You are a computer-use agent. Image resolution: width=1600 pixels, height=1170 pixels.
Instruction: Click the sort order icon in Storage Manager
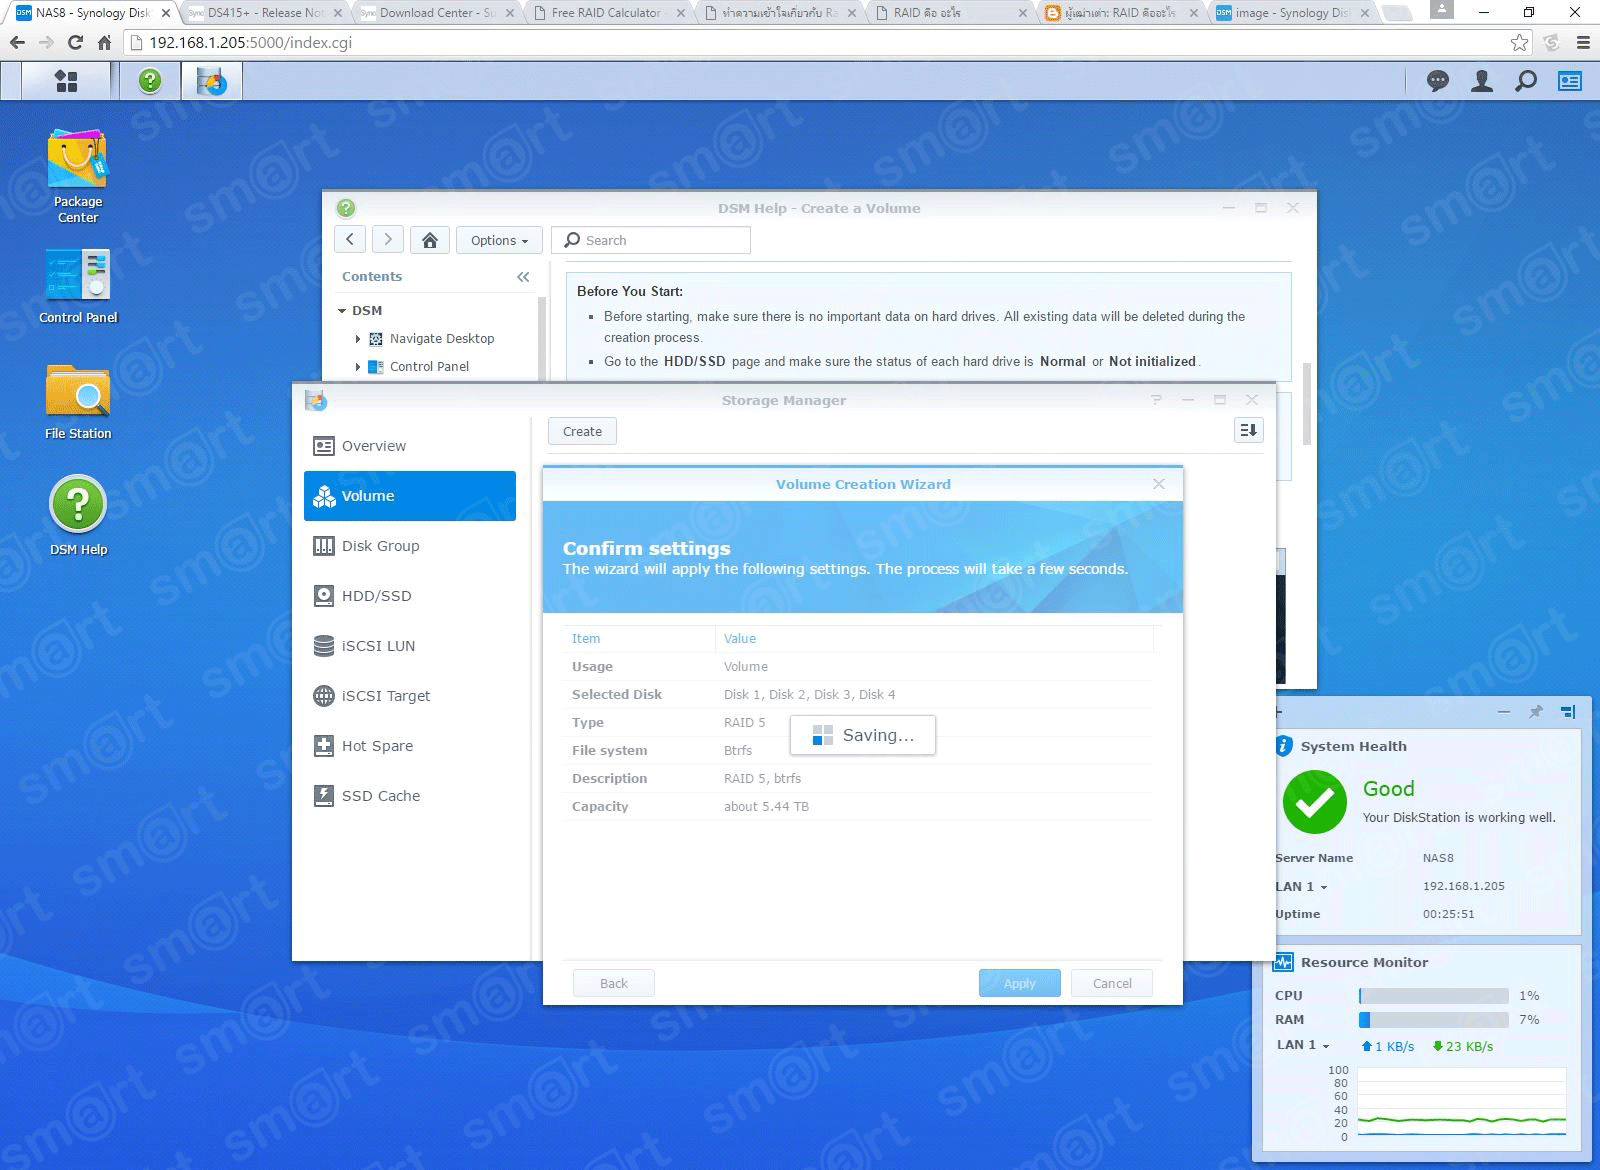(x=1248, y=430)
